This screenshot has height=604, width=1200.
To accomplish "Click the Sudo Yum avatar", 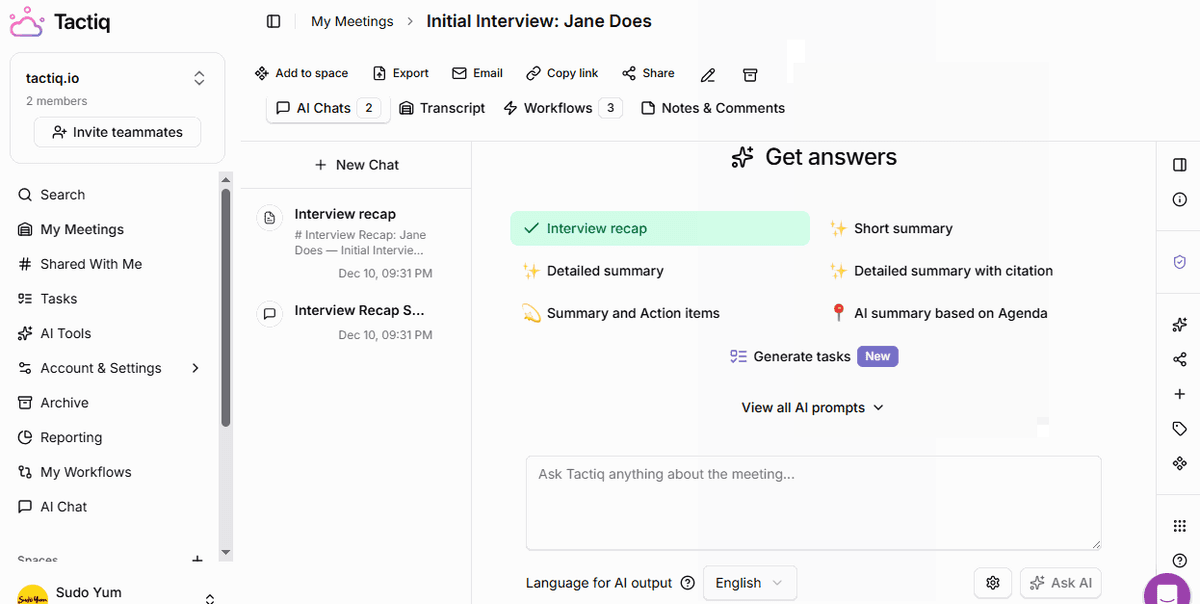I will [x=33, y=594].
